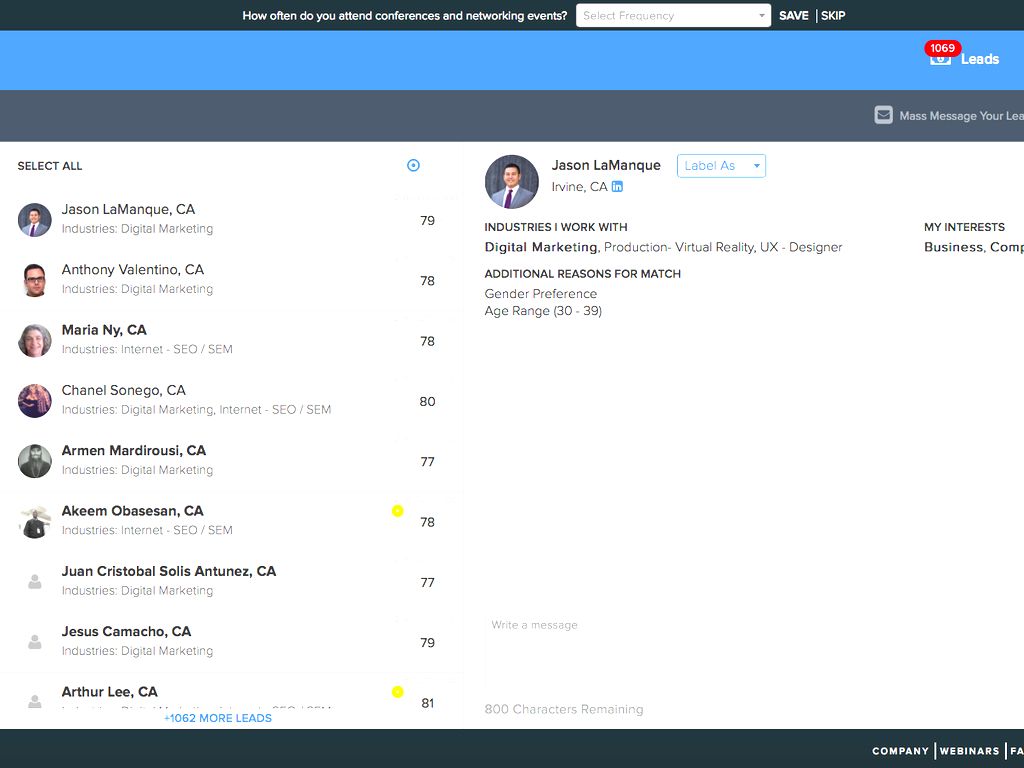Open the Select Frequency dropdown

[673, 16]
